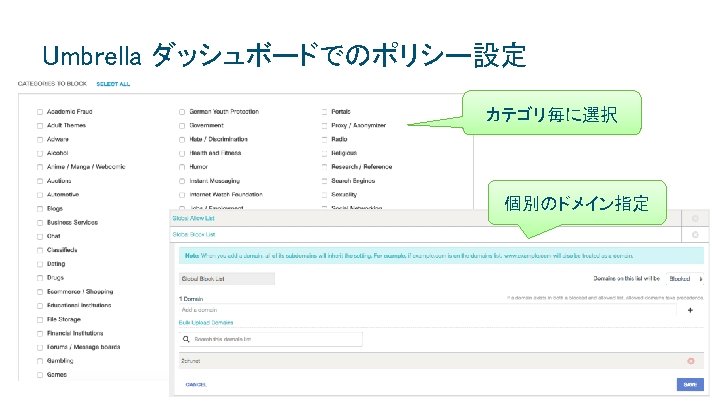Image resolution: width=720 pixels, height=405 pixels.
Task: Remove the listed domain with red icon
Action: pos(691,361)
